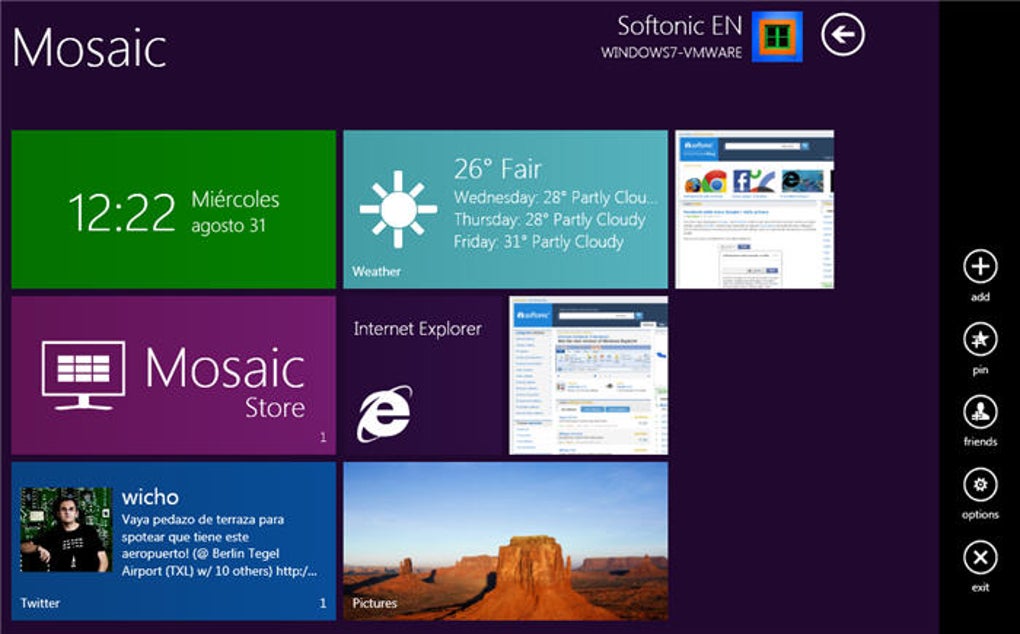
Task: Open the Mosaic Store tile
Action: point(174,375)
